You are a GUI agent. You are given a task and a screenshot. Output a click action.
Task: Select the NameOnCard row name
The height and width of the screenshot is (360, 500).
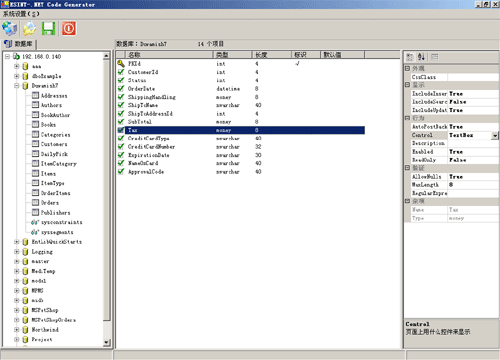coord(143,163)
